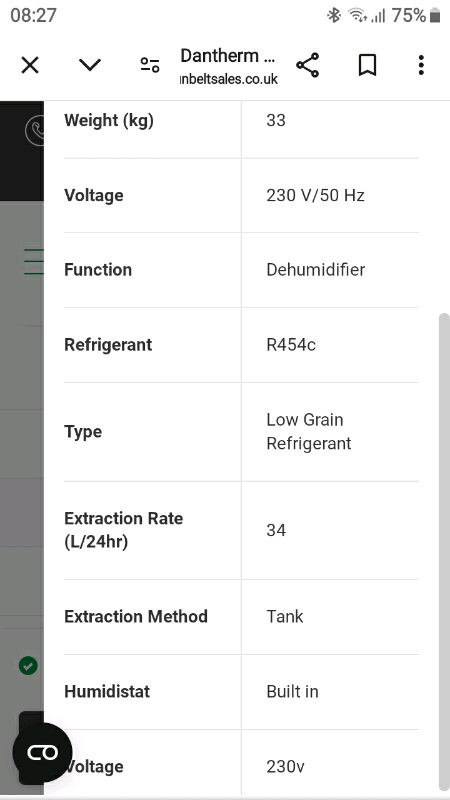The image size is (450, 800).
Task: Open the round chat widget button
Action: coord(42,753)
